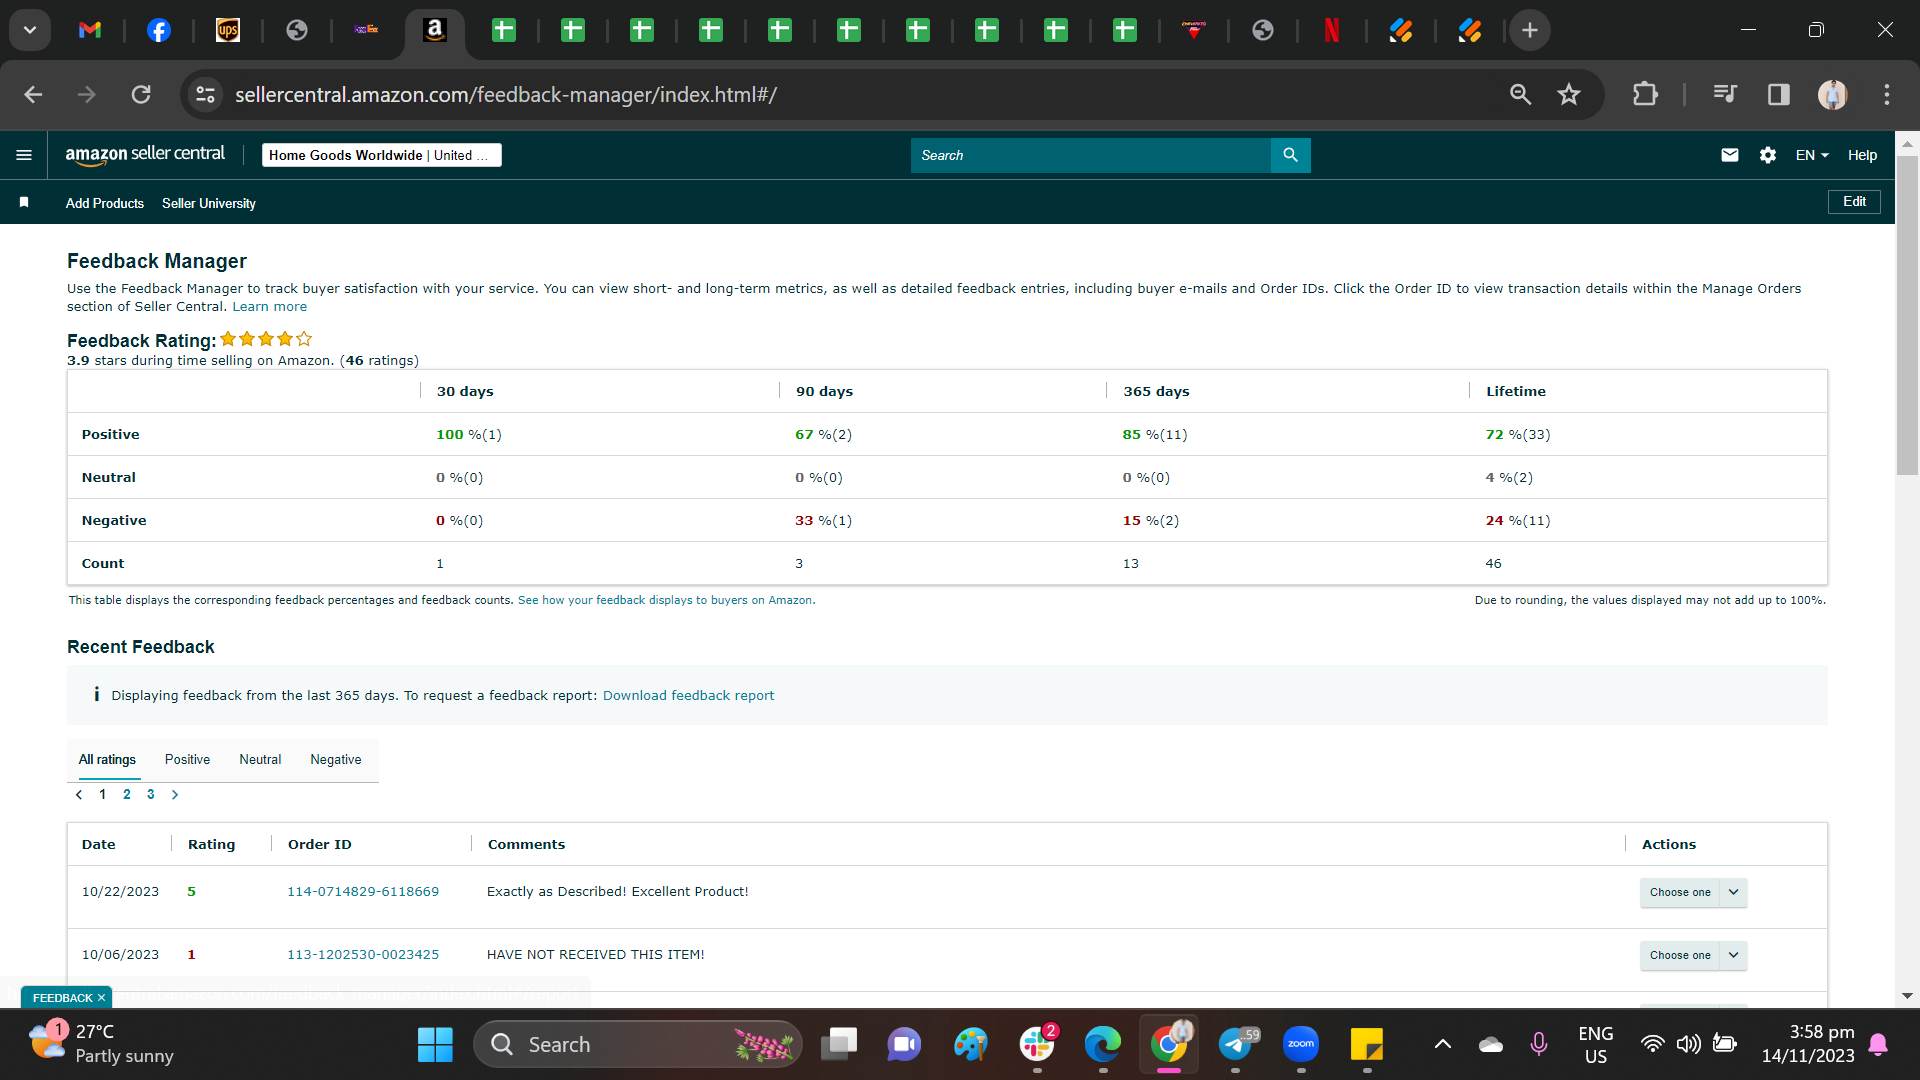Click the search magnifier button in Seller Central
1920x1080 pixels.
1290,155
